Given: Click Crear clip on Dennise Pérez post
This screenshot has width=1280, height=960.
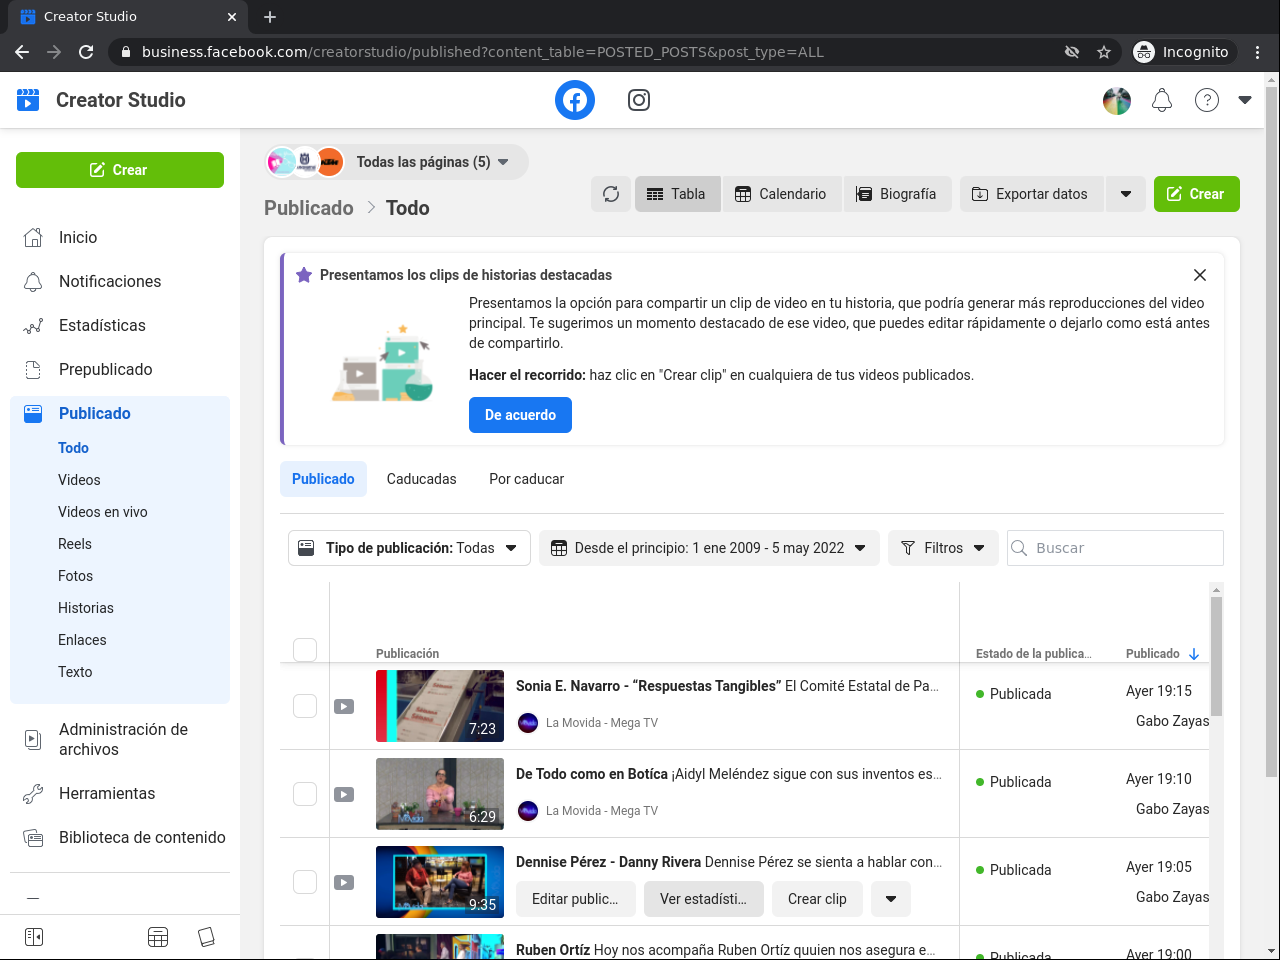Looking at the screenshot, I should click(817, 899).
